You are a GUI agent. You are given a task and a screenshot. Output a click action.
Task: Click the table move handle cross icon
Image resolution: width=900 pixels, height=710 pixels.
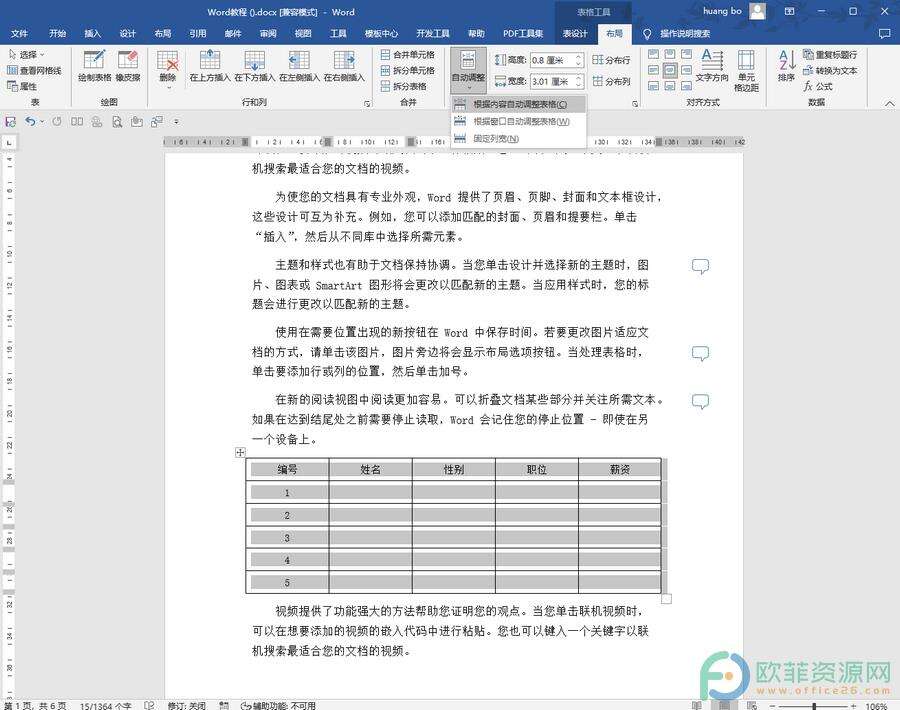coord(240,452)
